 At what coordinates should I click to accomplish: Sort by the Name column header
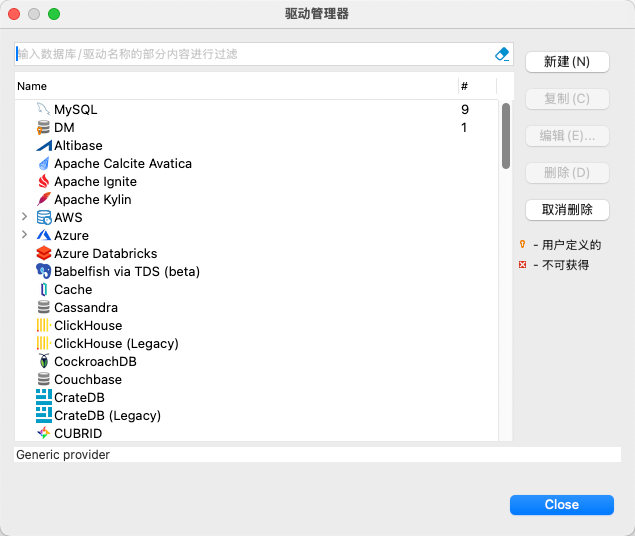(237, 86)
